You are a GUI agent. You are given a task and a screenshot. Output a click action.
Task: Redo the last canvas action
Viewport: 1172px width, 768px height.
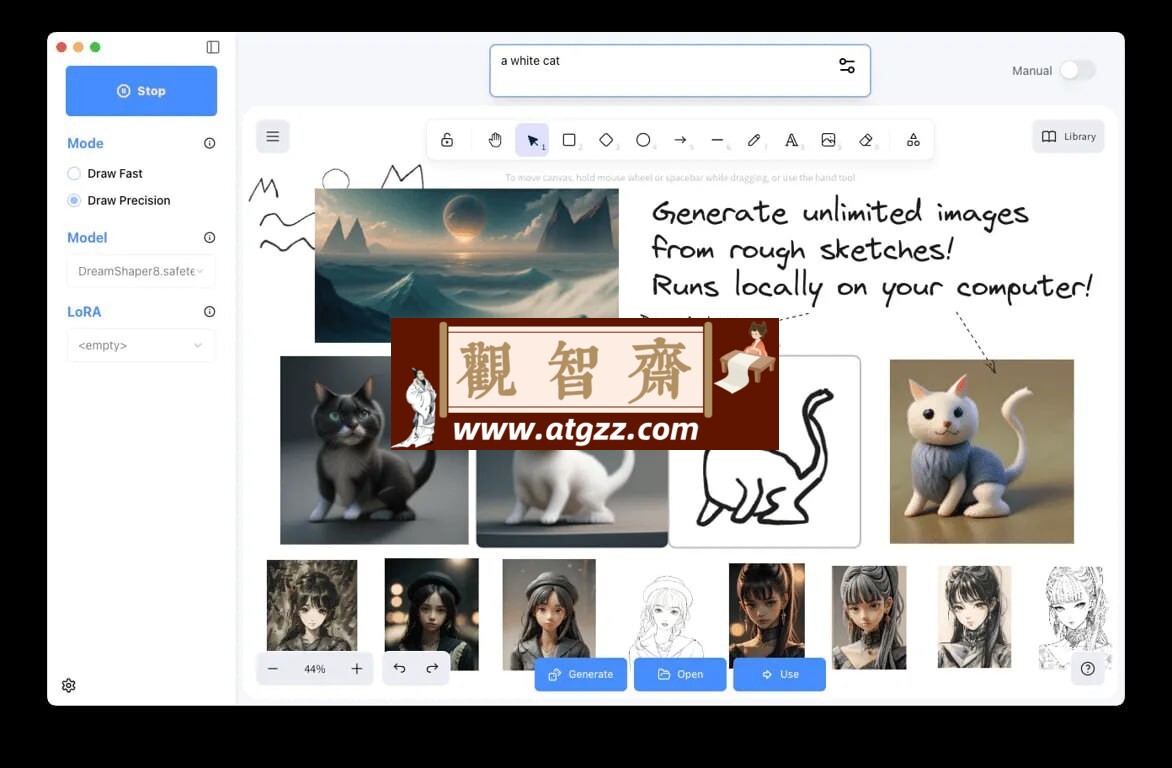[x=432, y=669]
